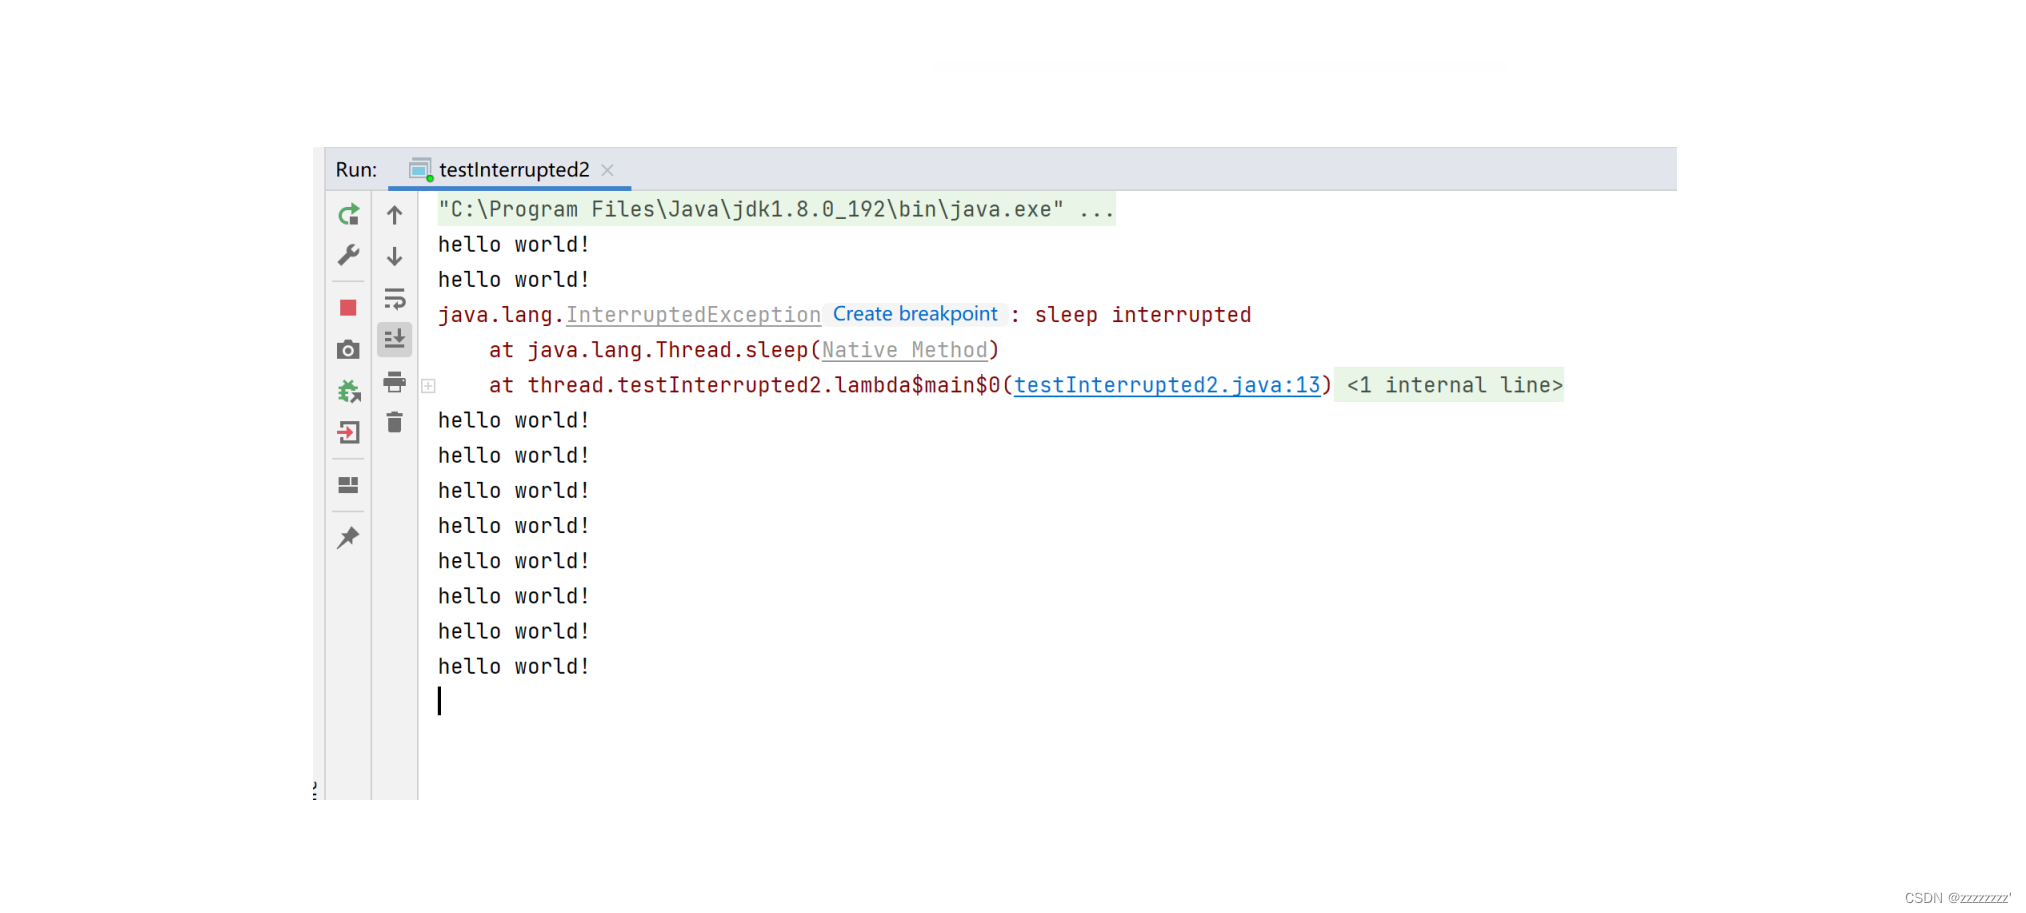This screenshot has height=913, width=2026.
Task: Unfold the '<1 internal line>' folded text
Action: click(x=1454, y=385)
